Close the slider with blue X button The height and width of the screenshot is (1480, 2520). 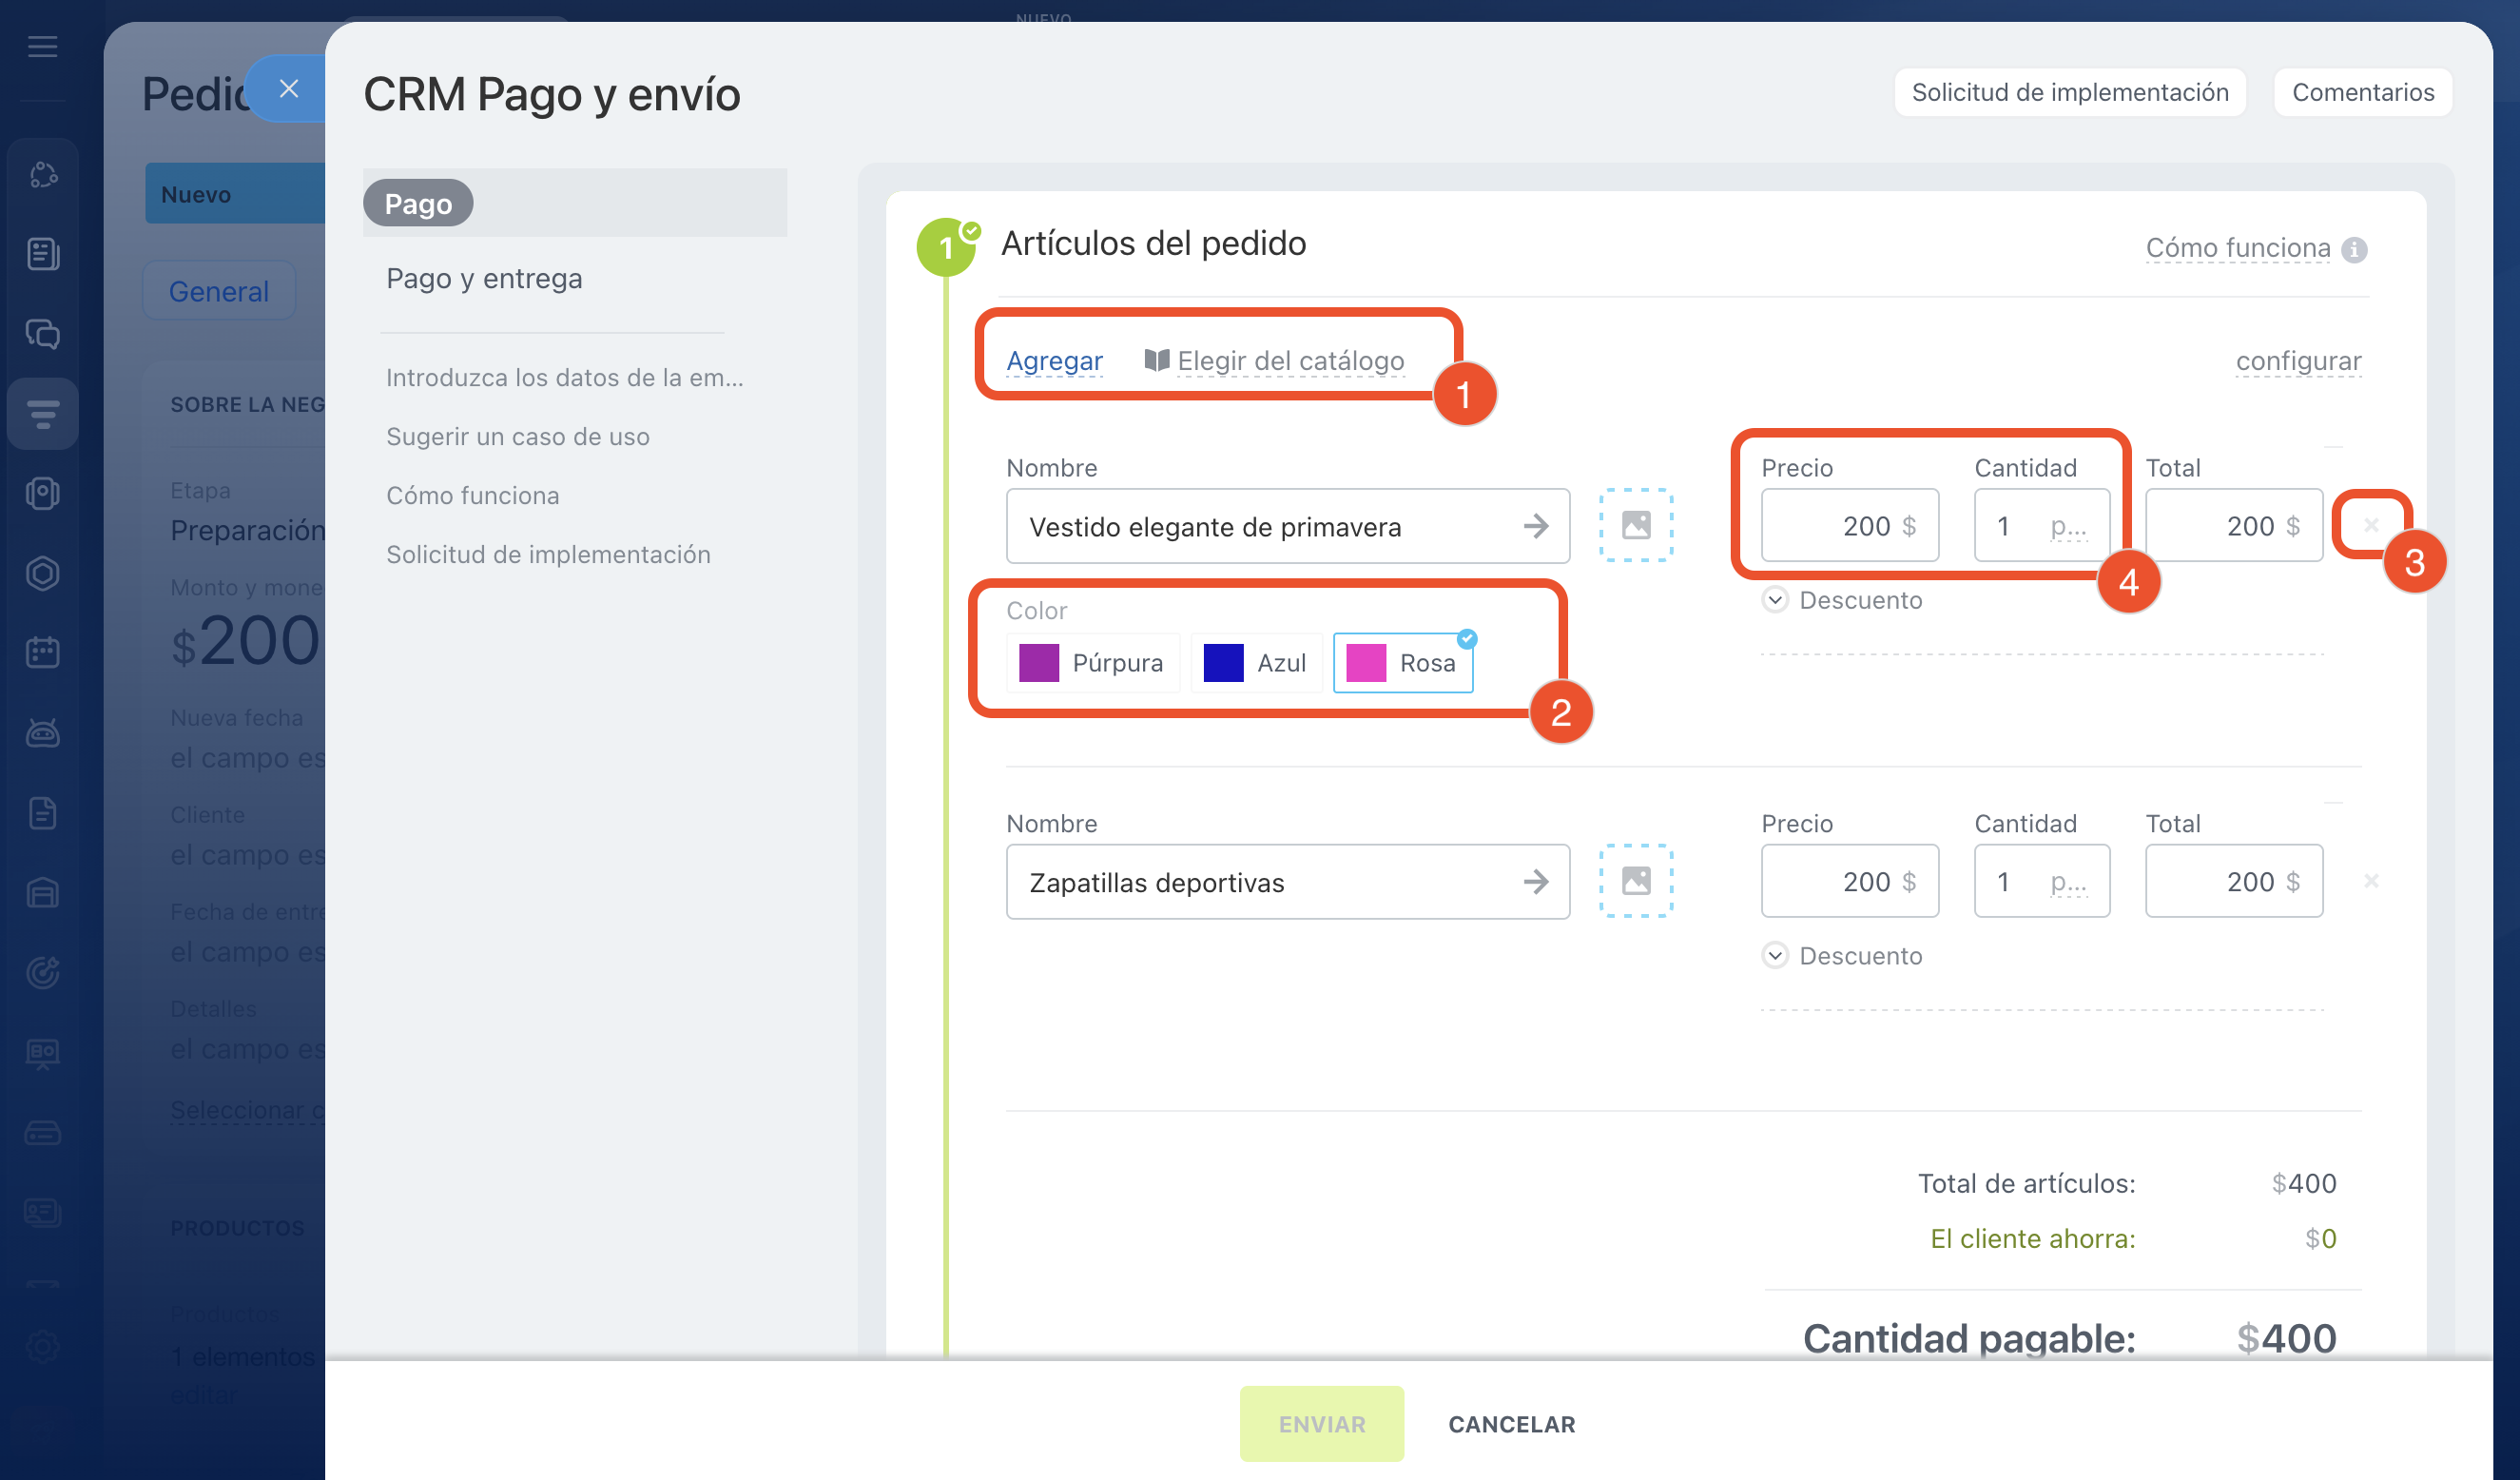(289, 89)
